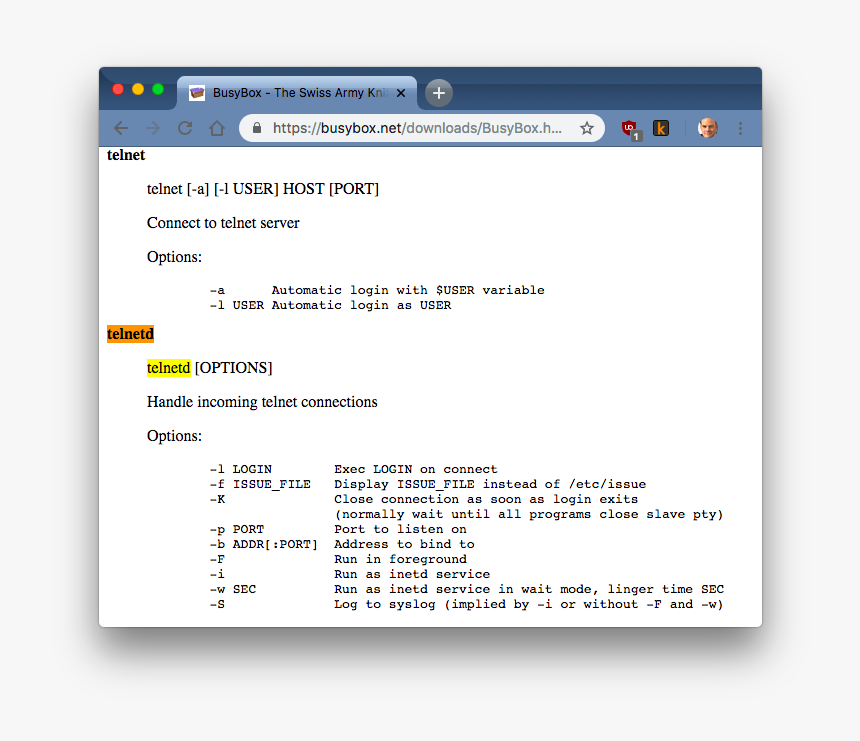
Task: Click 'Address to bind to' option line
Action: pos(404,545)
